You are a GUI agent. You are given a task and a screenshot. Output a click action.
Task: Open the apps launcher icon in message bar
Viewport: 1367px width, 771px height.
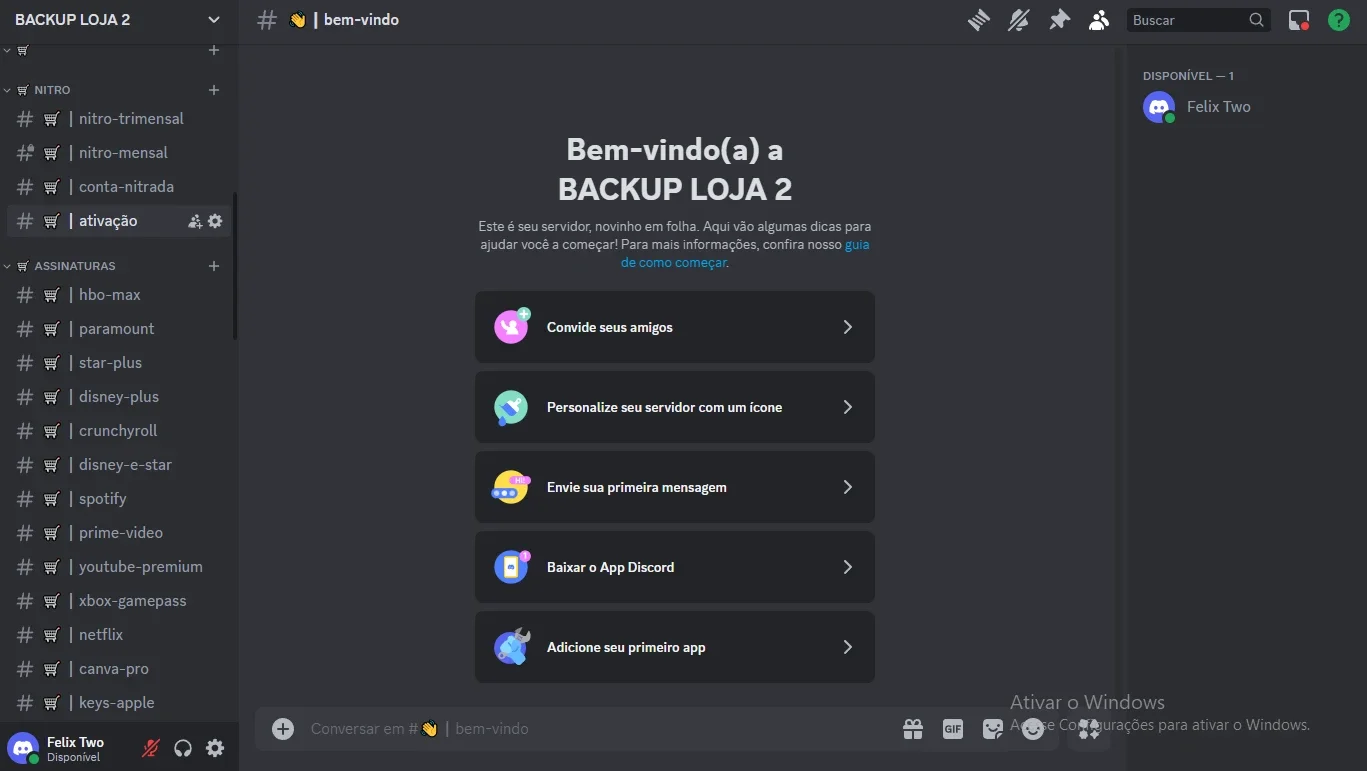click(x=1089, y=729)
